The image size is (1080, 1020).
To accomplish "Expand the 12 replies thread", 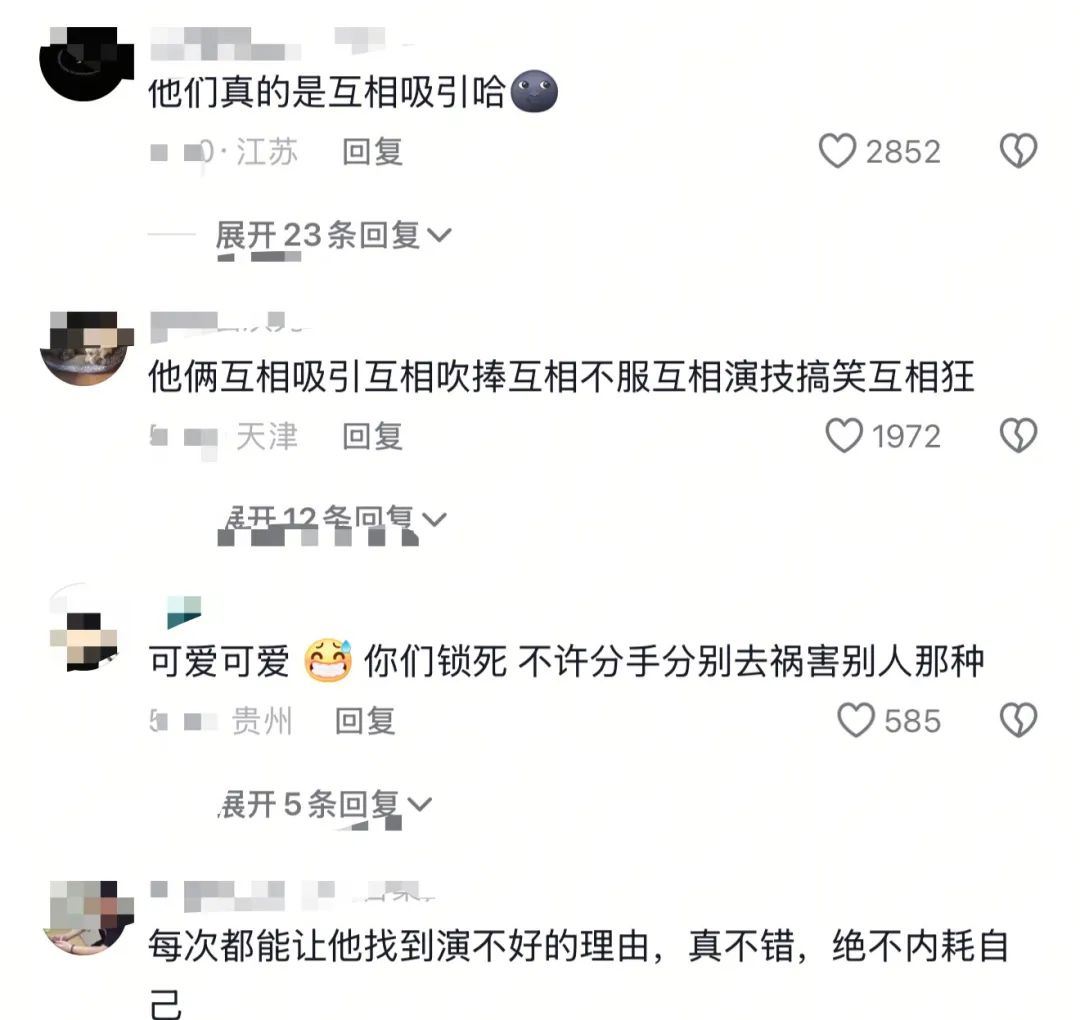I will [x=333, y=520].
